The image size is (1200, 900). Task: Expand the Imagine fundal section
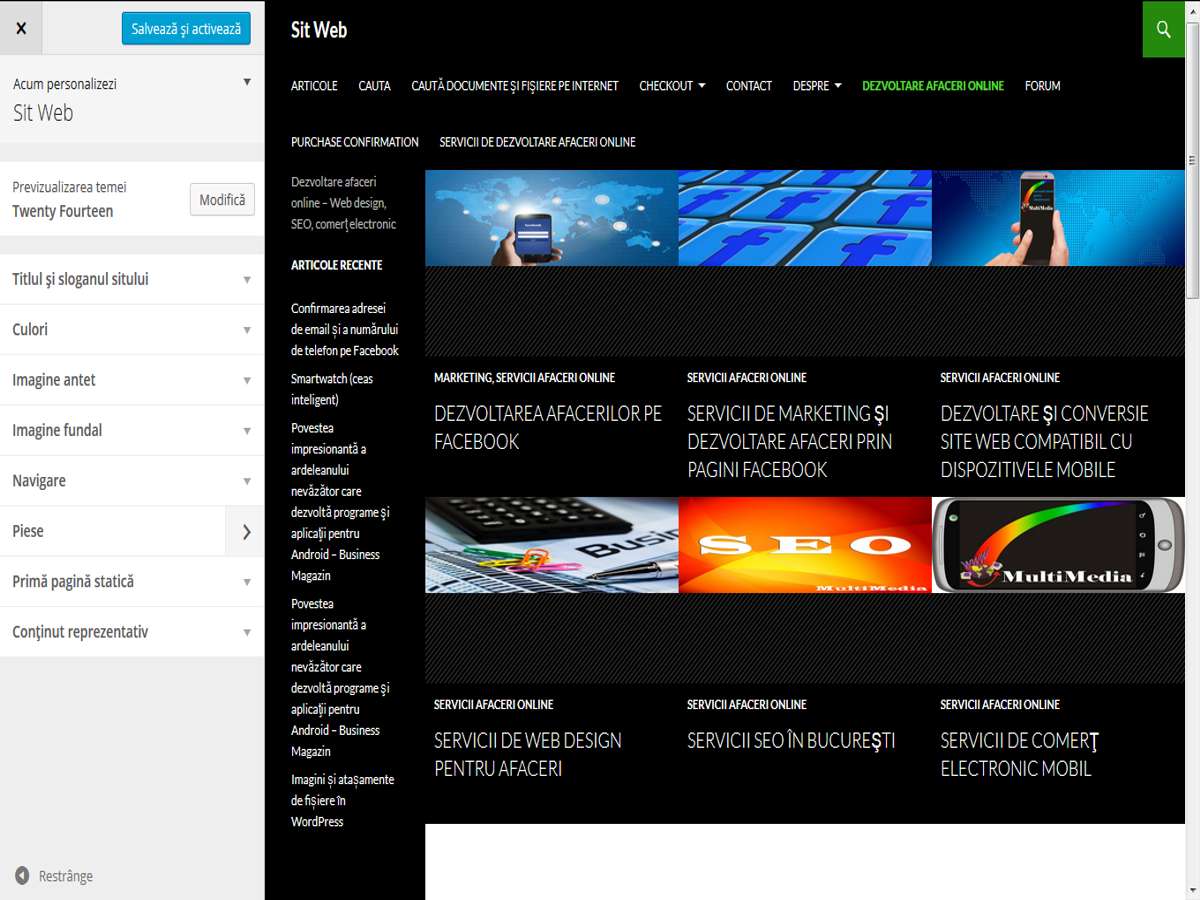[132, 430]
